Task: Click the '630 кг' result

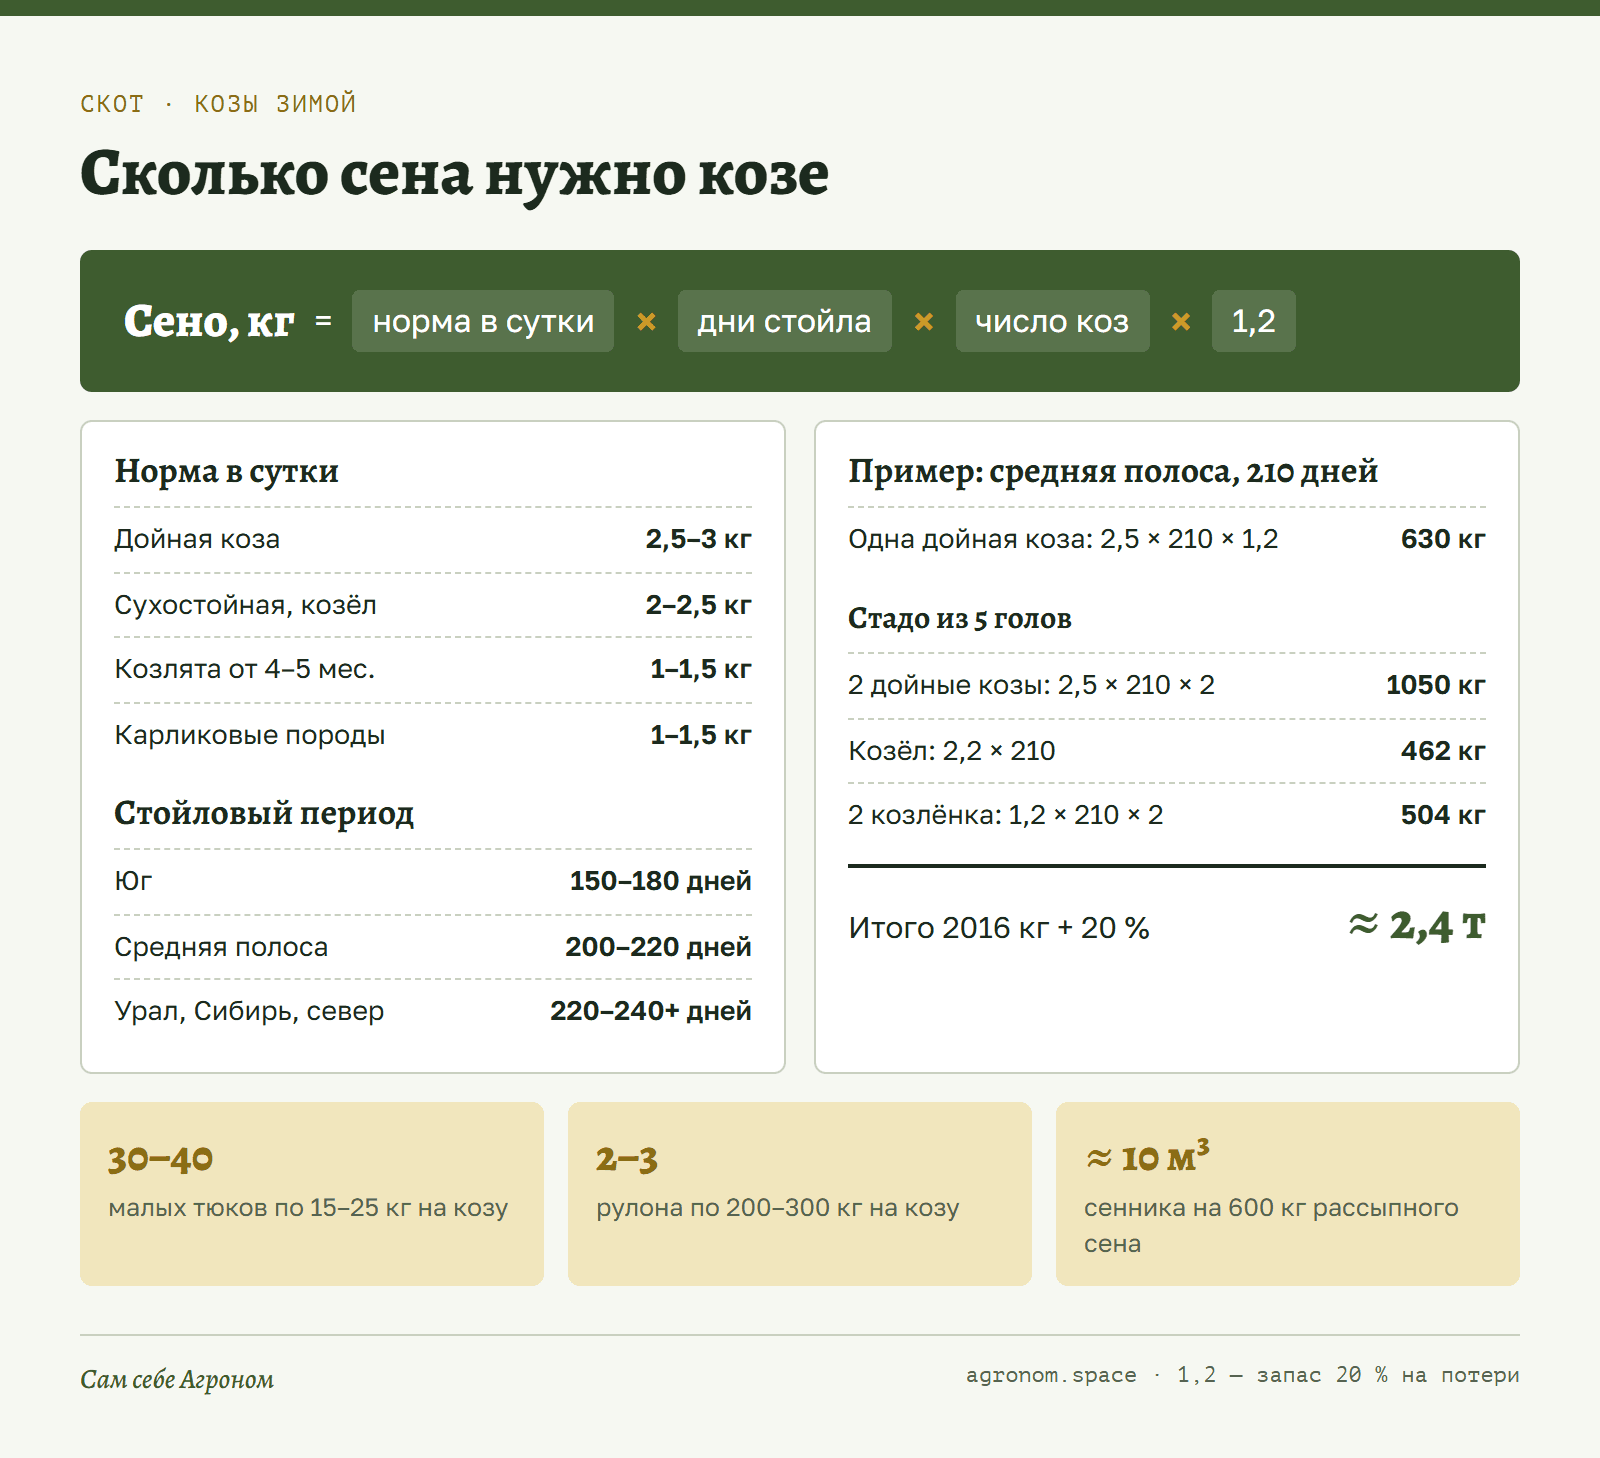Action: [1443, 539]
